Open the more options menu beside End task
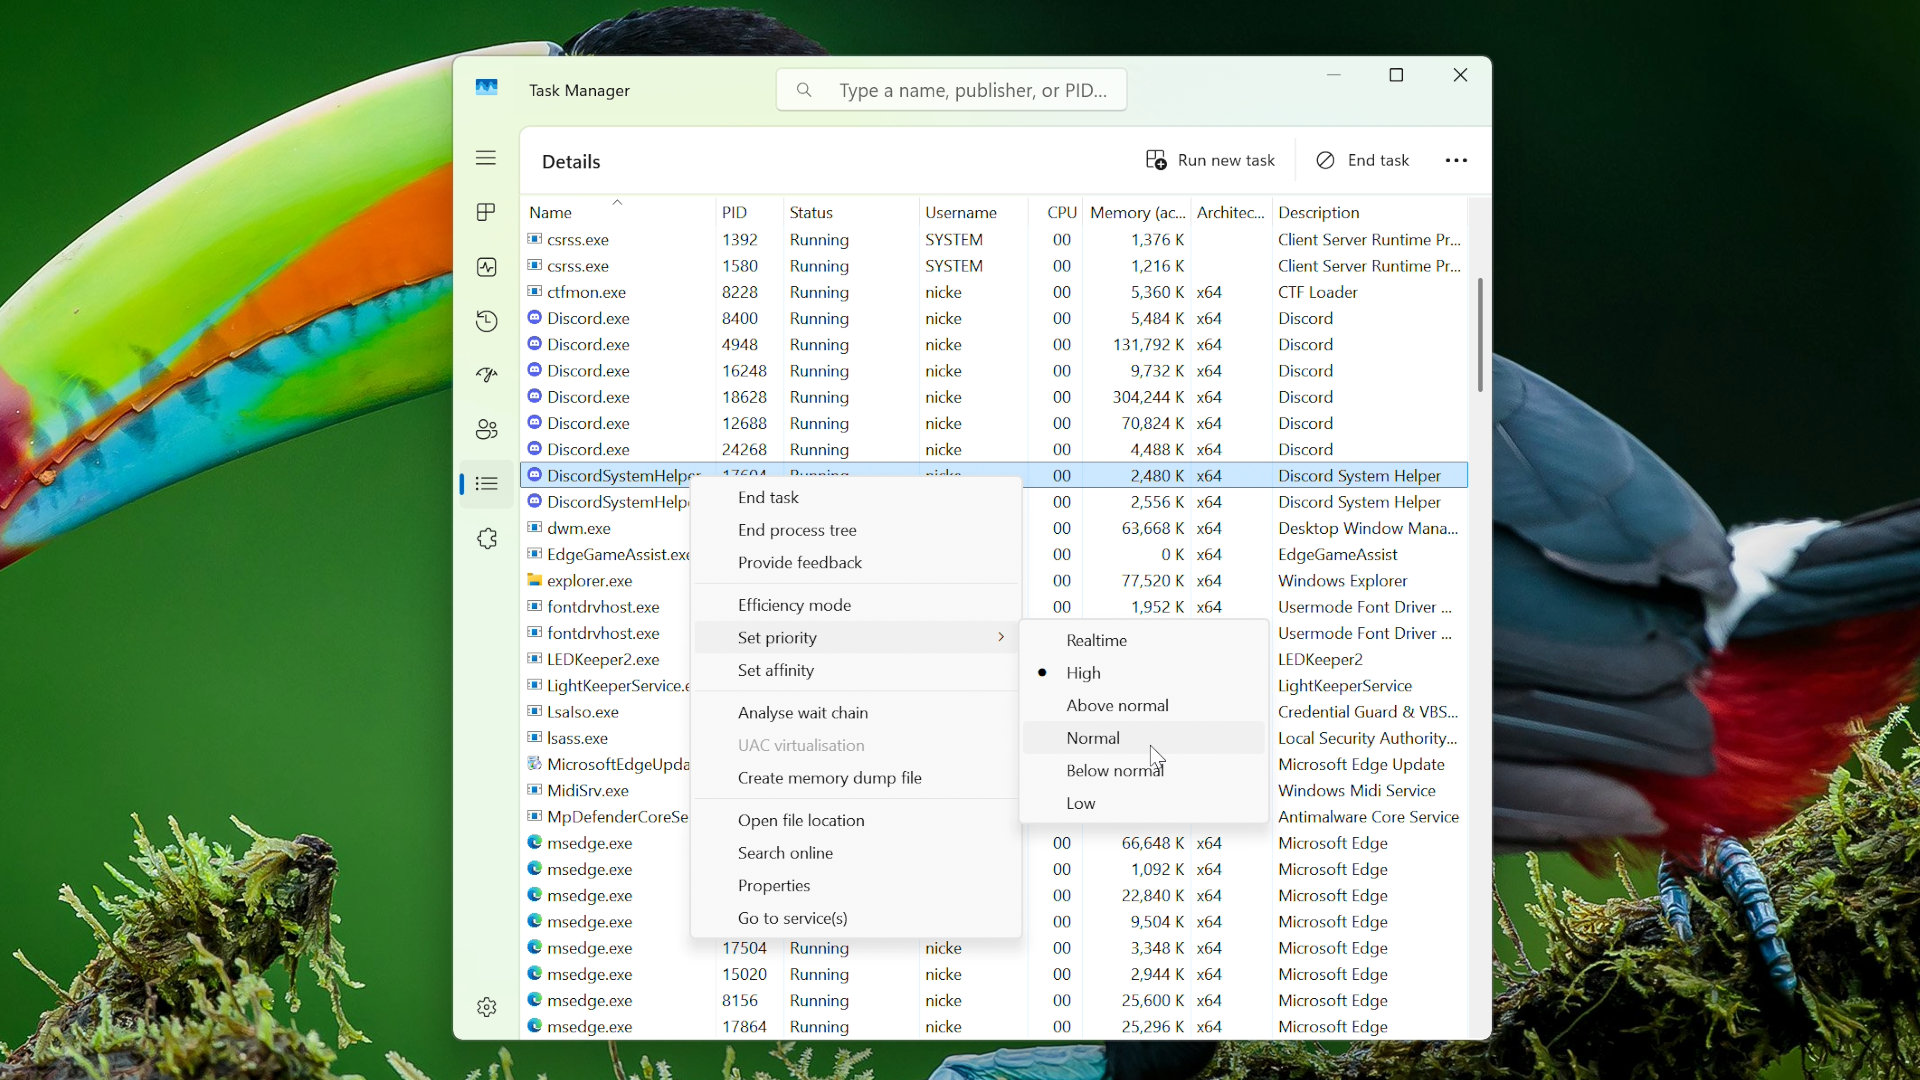Image resolution: width=1920 pixels, height=1080 pixels. coord(1456,160)
